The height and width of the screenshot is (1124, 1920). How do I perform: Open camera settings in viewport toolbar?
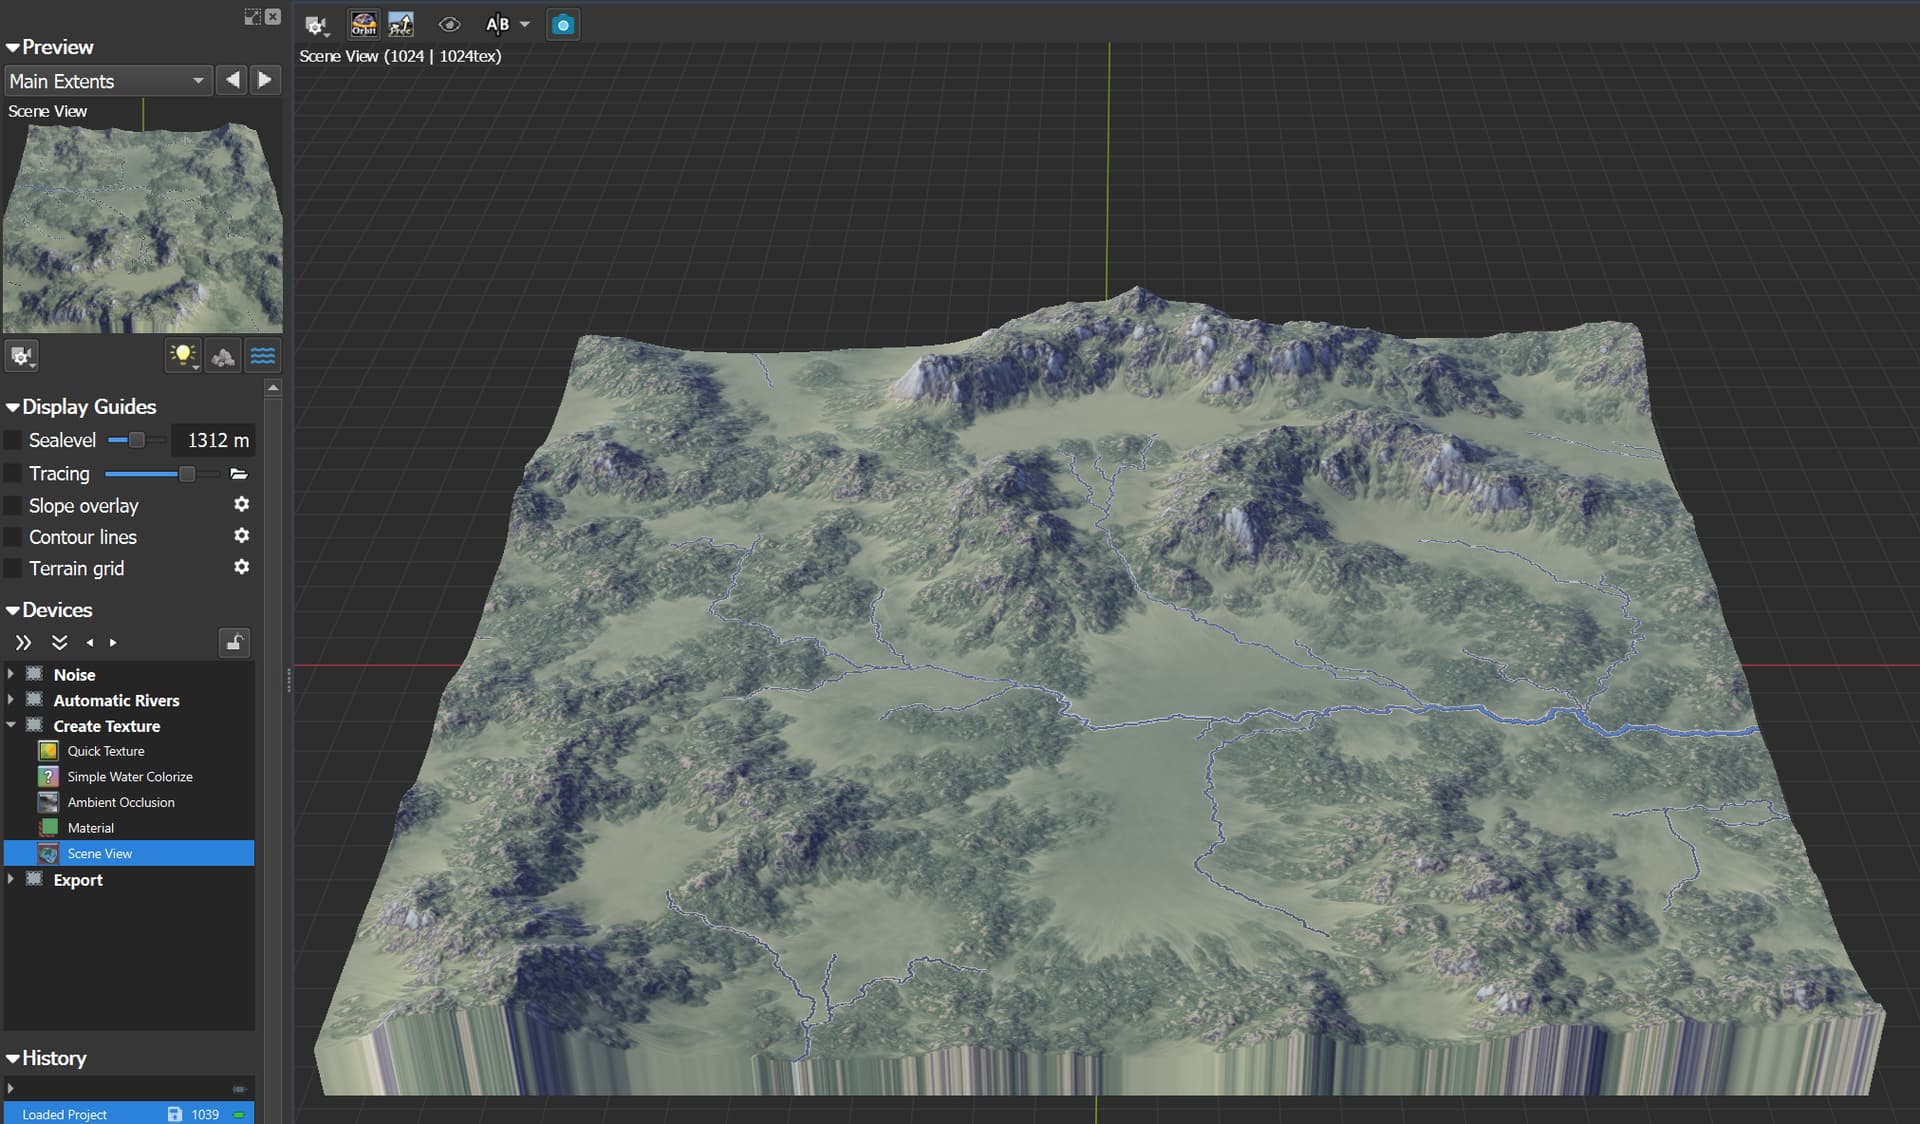coord(316,24)
